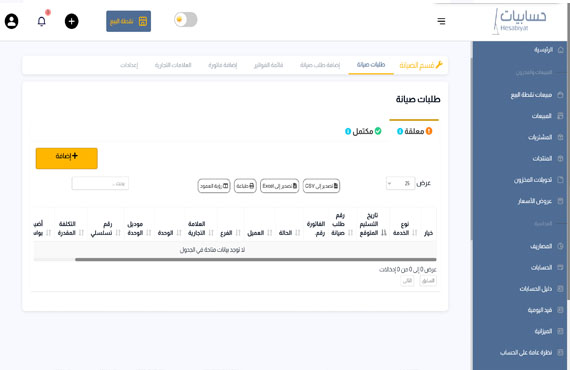
Task: Click the wrench icon of قسم الصيانة
Action: [439, 64]
